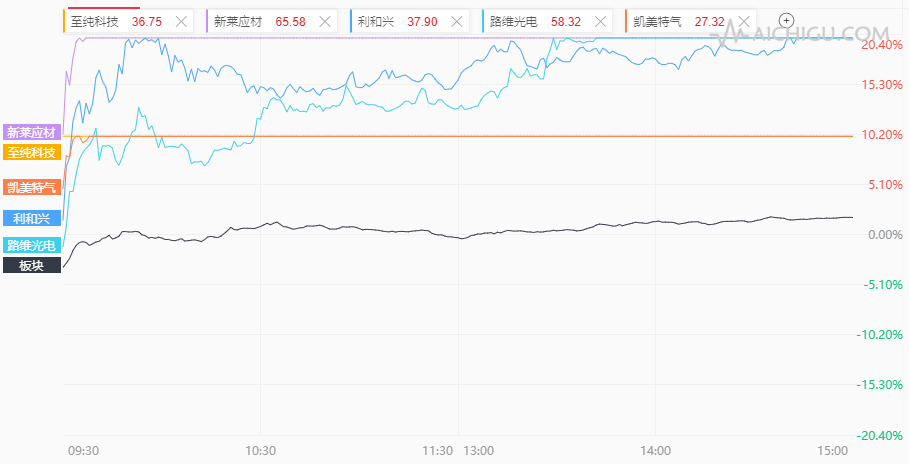Toggle the blue 利和兴 legend tag

[x=32, y=217]
